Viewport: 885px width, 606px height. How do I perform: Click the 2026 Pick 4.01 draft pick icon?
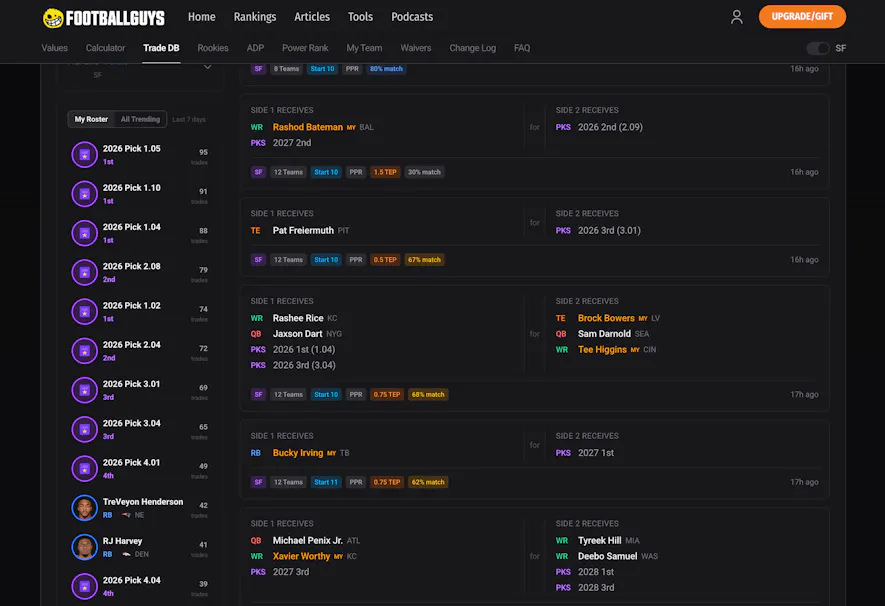[84, 468]
